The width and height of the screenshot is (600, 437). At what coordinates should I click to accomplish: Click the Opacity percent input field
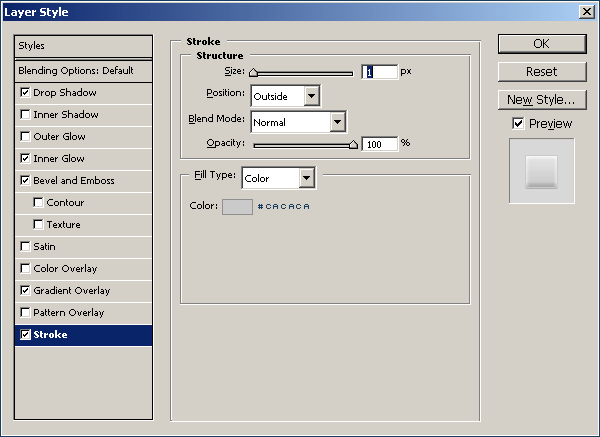[x=379, y=144]
